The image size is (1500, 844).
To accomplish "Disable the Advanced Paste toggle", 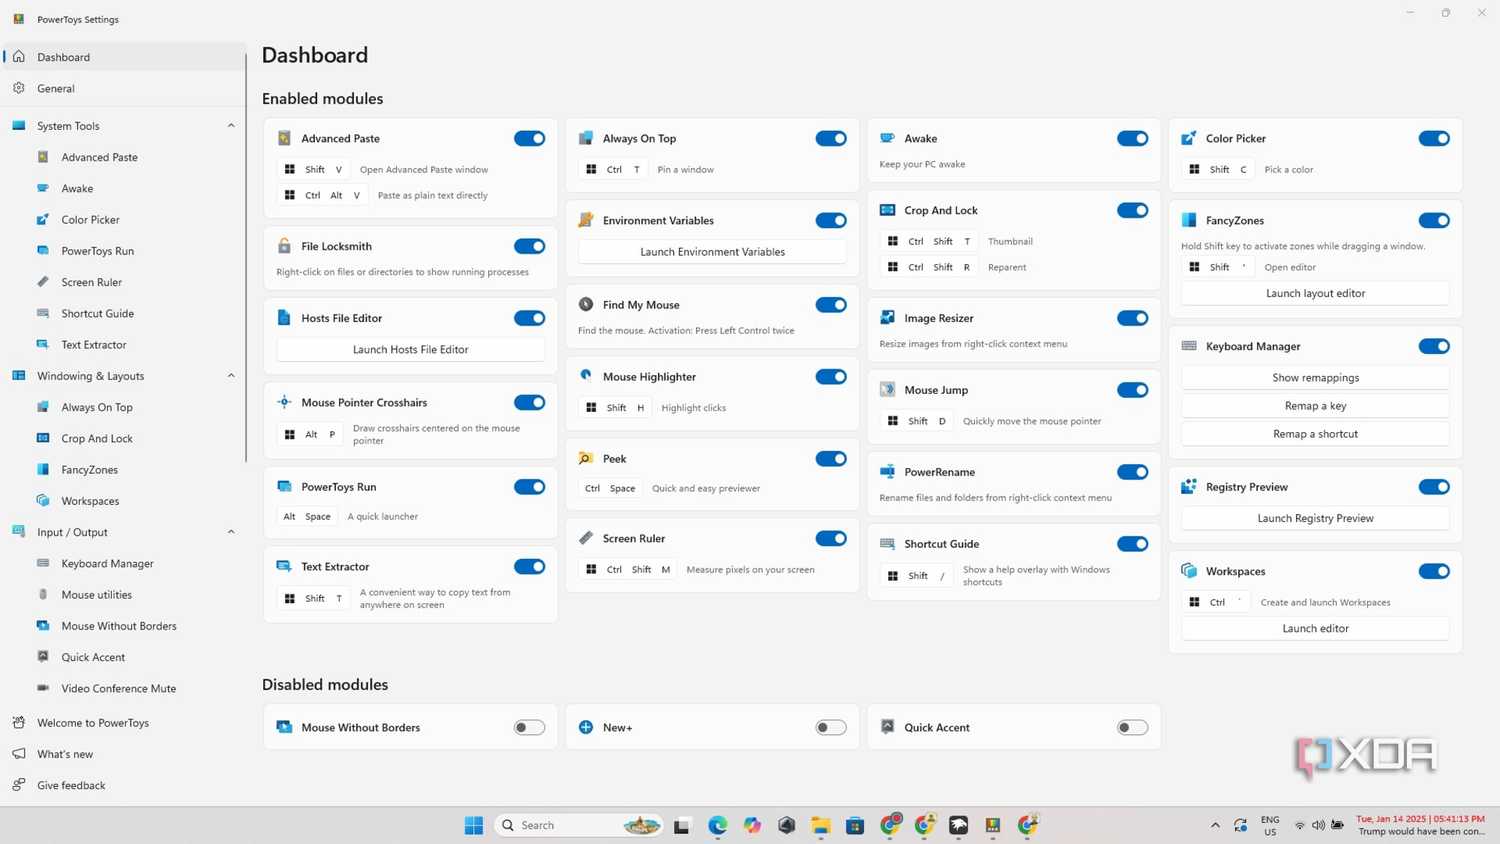I will click(x=530, y=139).
